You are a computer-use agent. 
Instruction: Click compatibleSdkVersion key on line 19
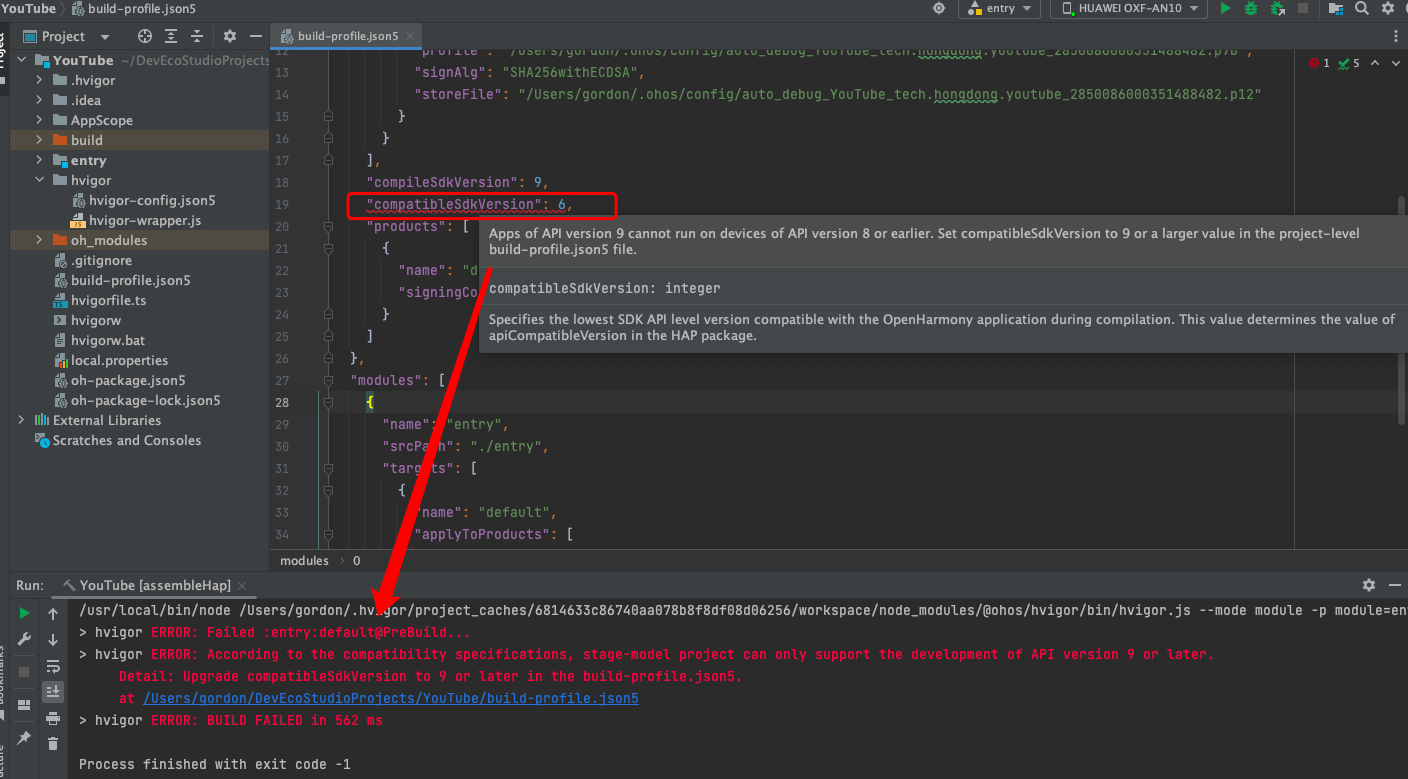point(454,204)
